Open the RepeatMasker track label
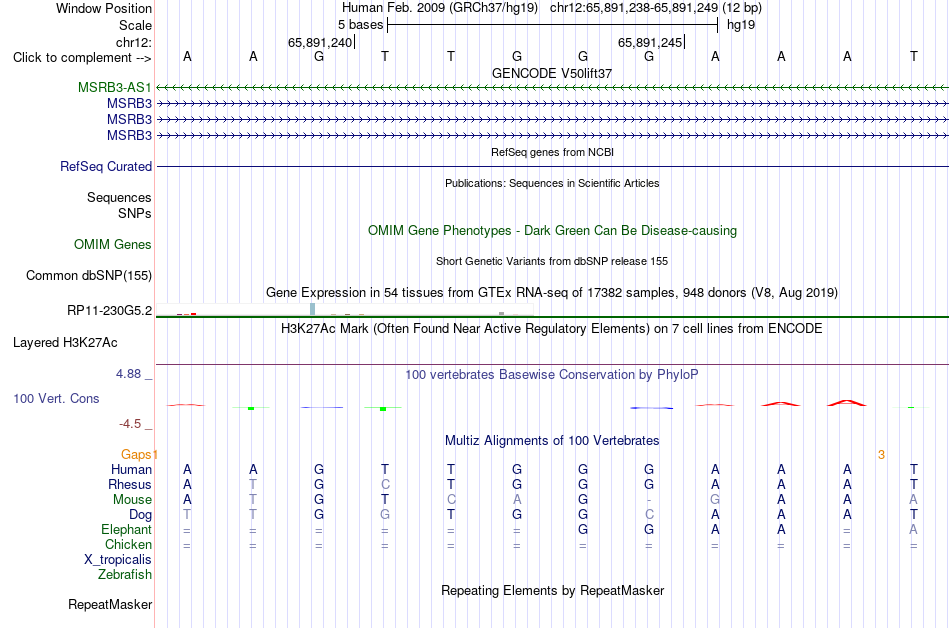This screenshot has height=628, width=950. point(110,604)
